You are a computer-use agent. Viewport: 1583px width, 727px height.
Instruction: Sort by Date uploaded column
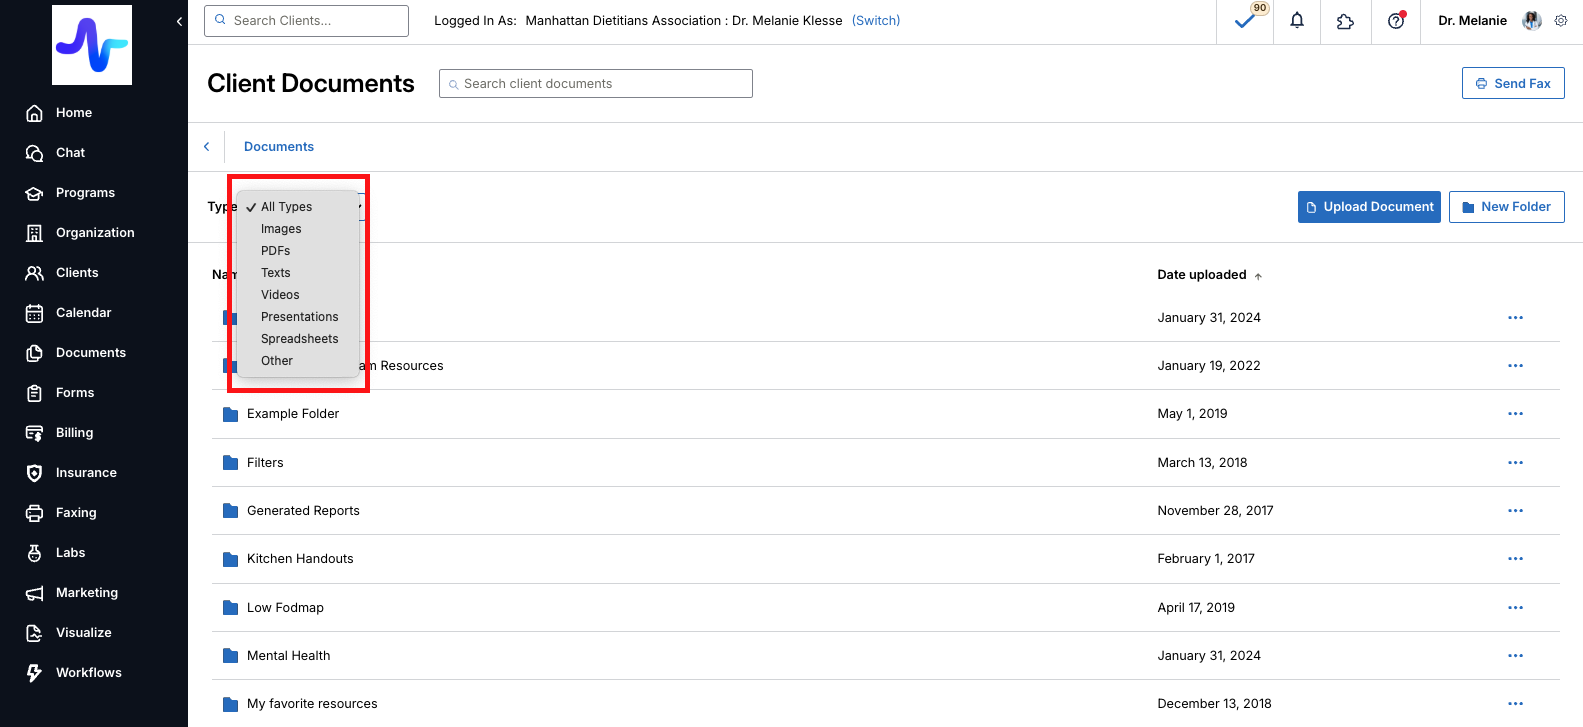coord(1209,275)
